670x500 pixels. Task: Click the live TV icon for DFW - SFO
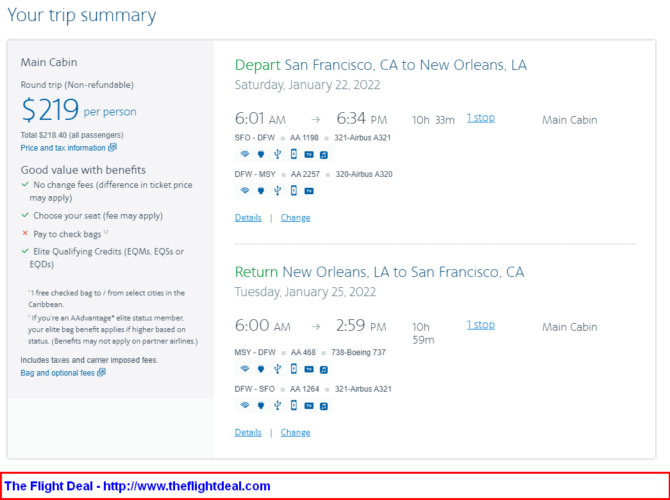pyautogui.click(x=309, y=405)
